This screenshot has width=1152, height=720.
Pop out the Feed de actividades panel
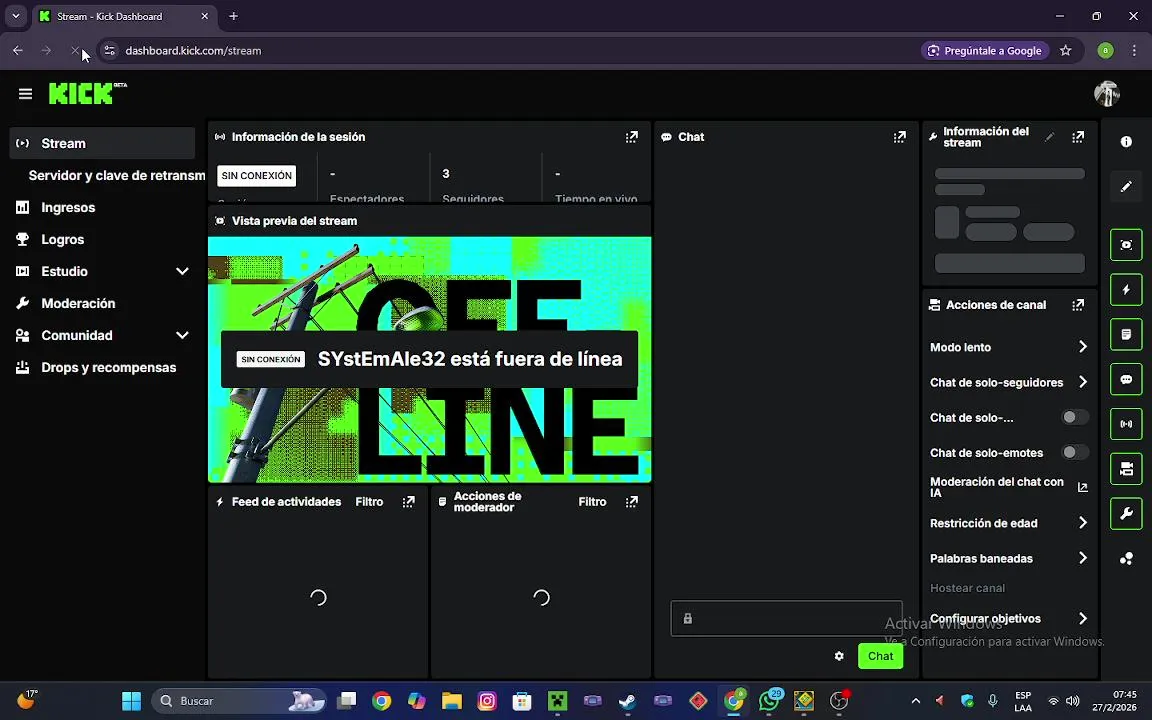(x=408, y=502)
